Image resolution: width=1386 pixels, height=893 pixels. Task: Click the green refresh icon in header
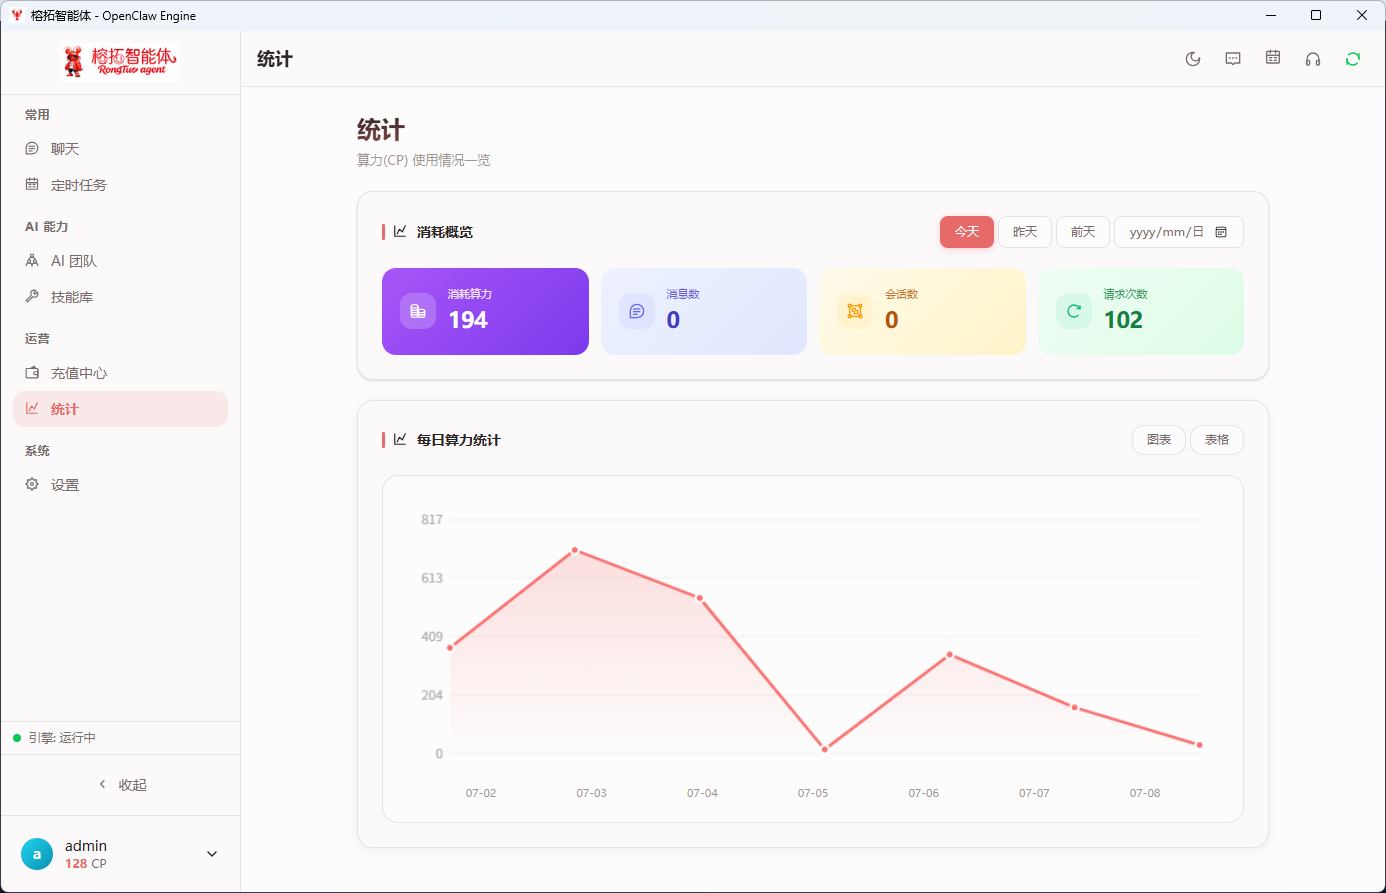1353,59
